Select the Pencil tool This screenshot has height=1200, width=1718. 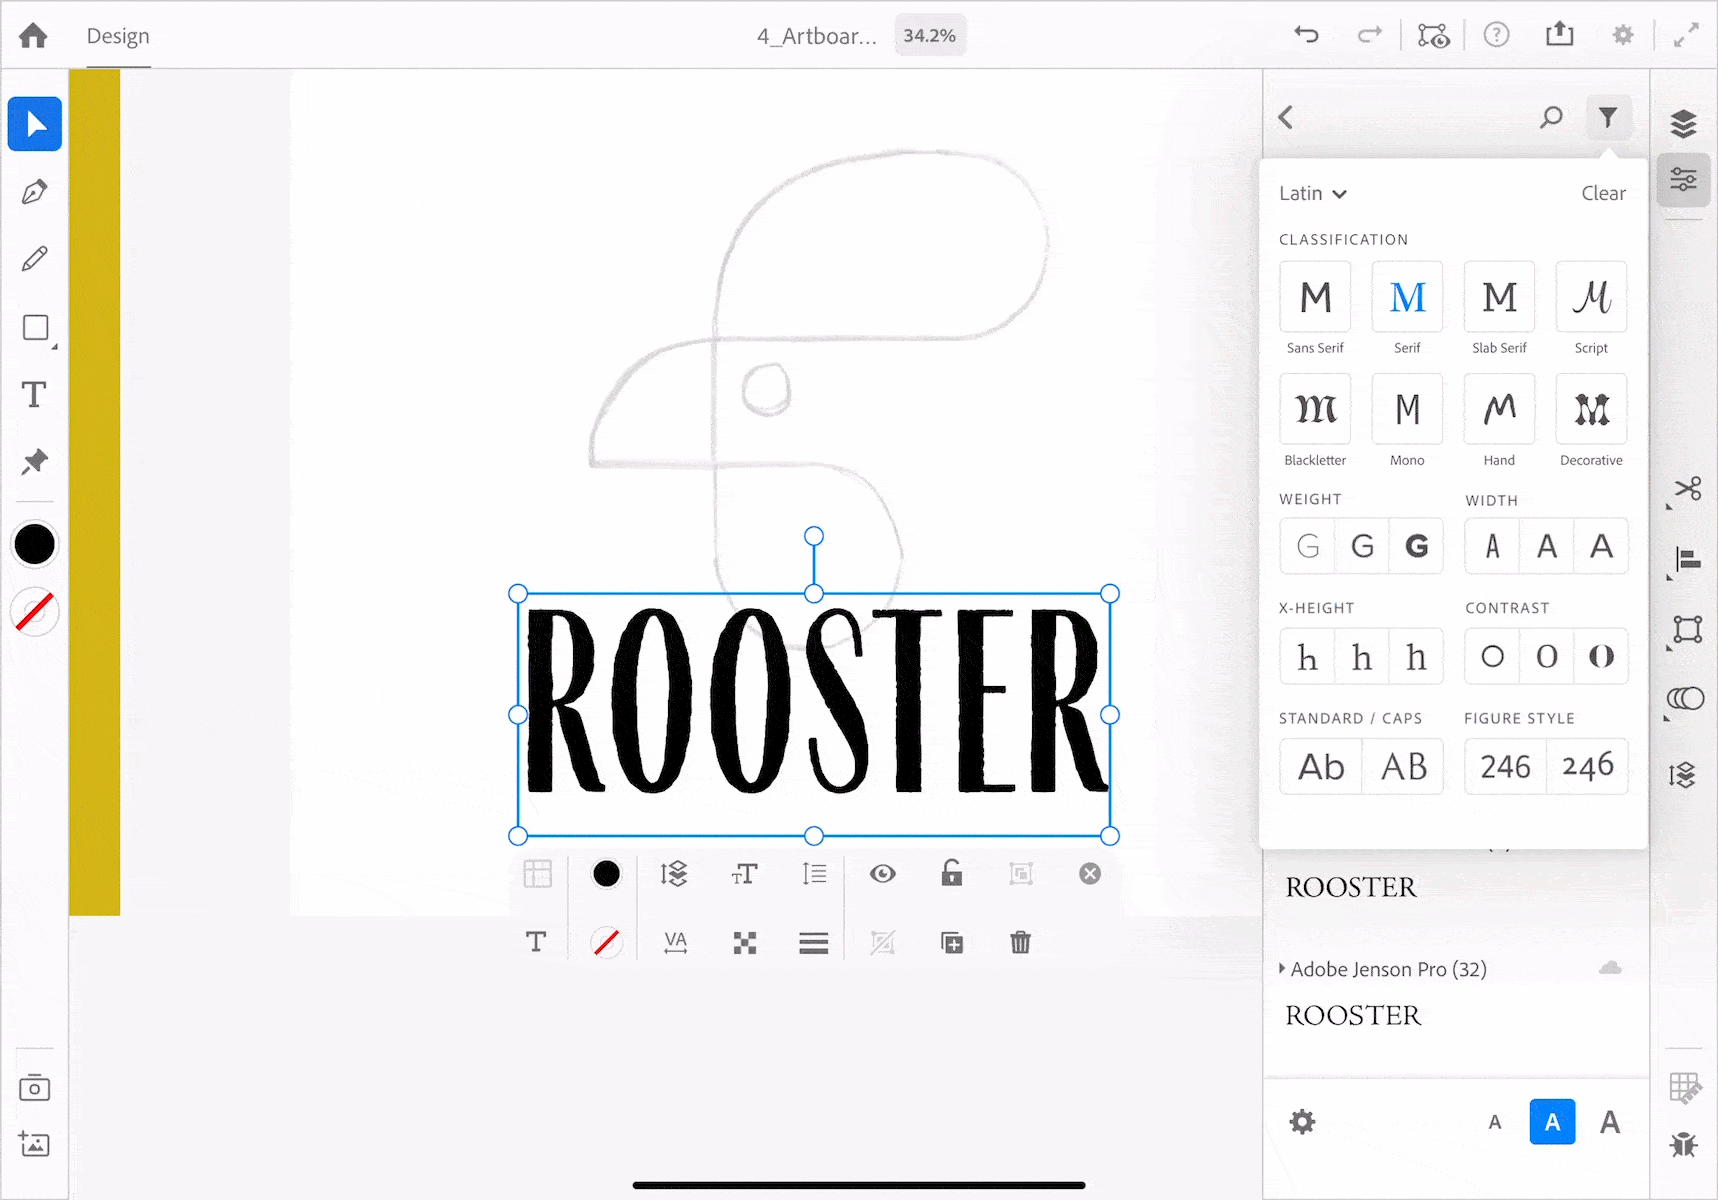pyautogui.click(x=34, y=258)
